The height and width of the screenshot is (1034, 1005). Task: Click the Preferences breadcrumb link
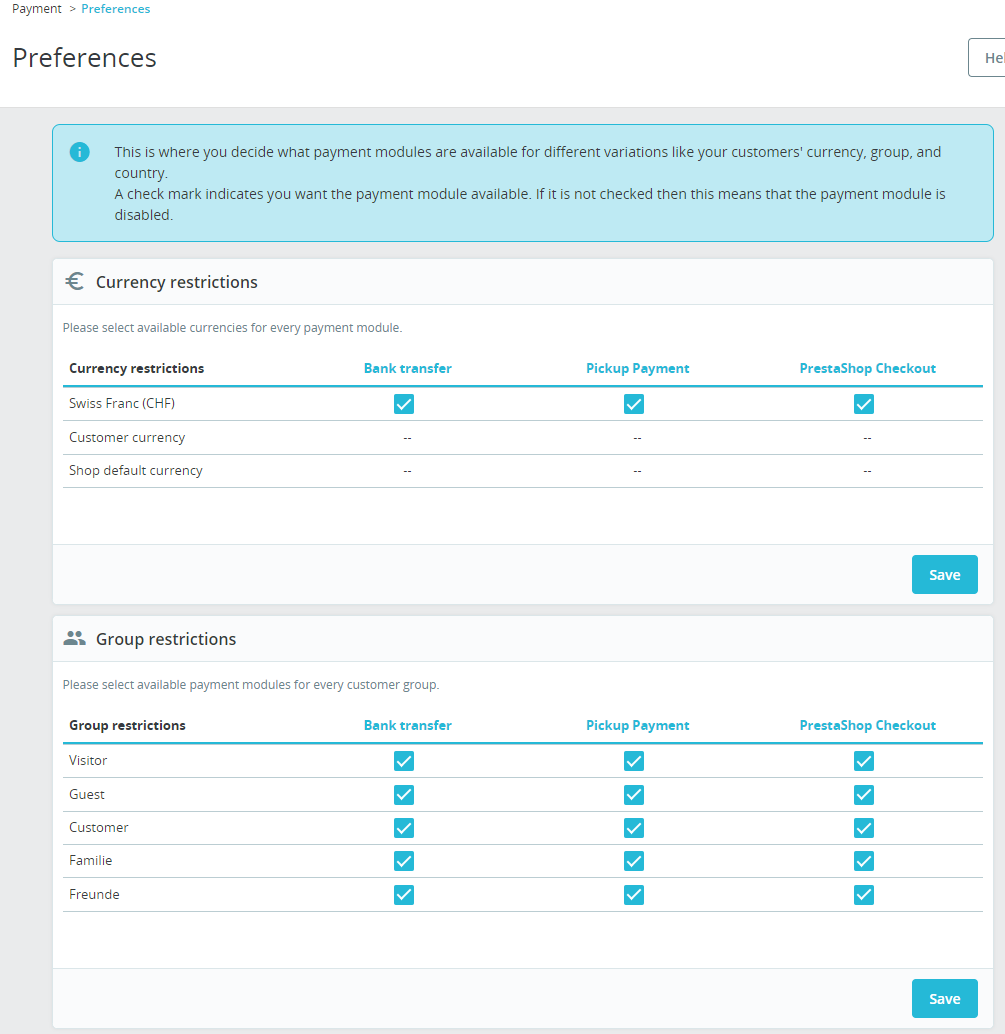coord(115,8)
